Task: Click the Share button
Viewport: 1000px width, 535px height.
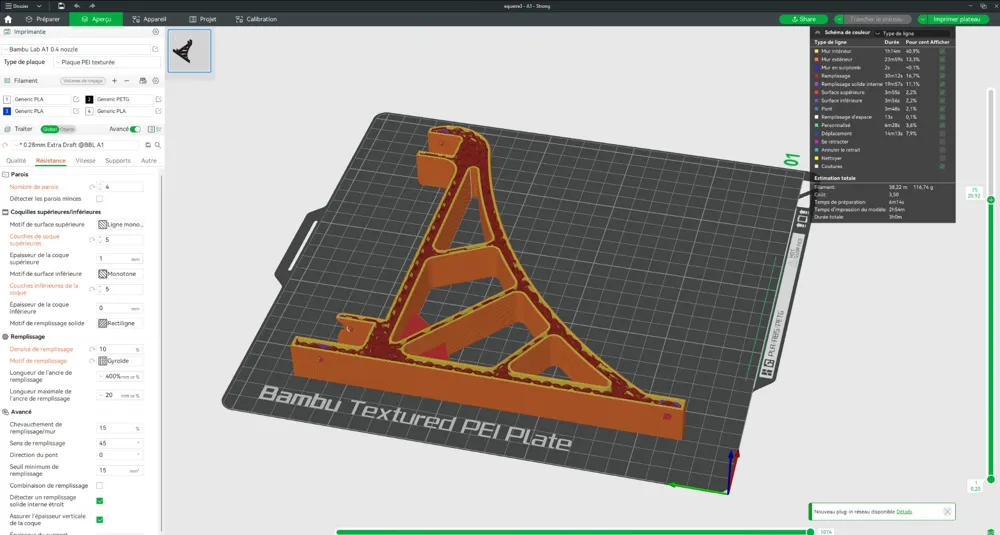Action: (x=804, y=19)
